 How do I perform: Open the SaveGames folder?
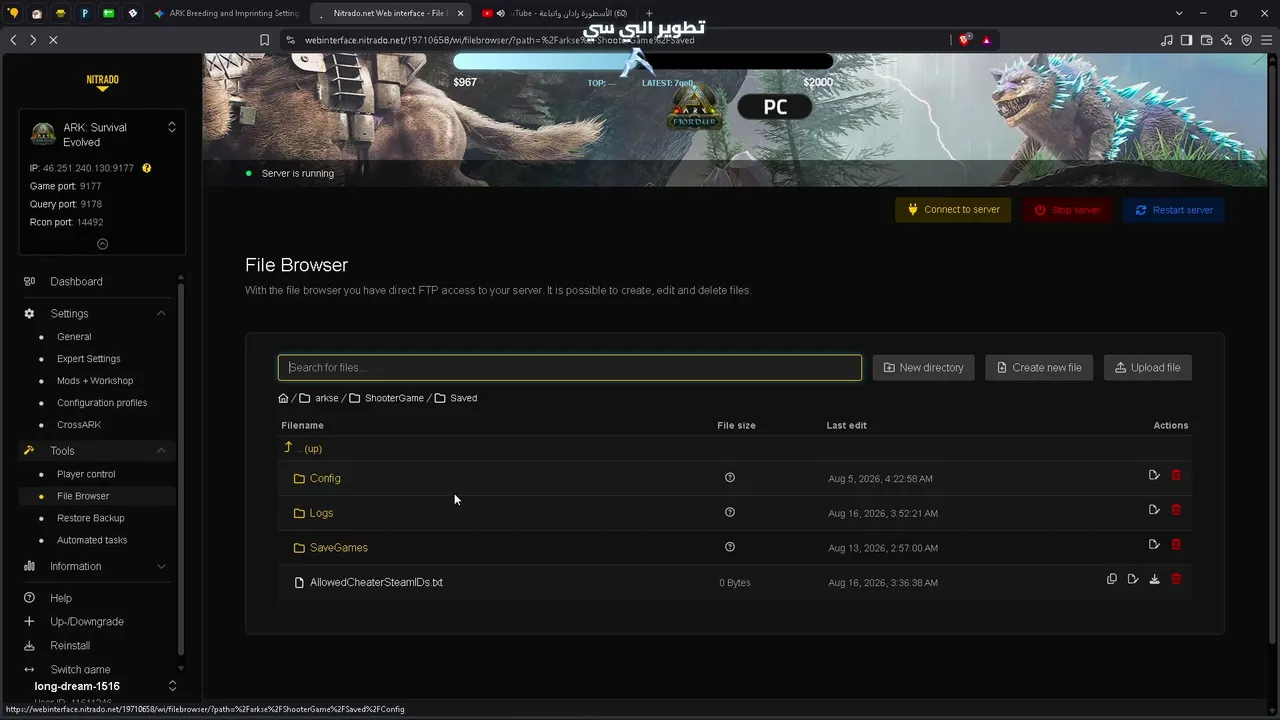[339, 548]
